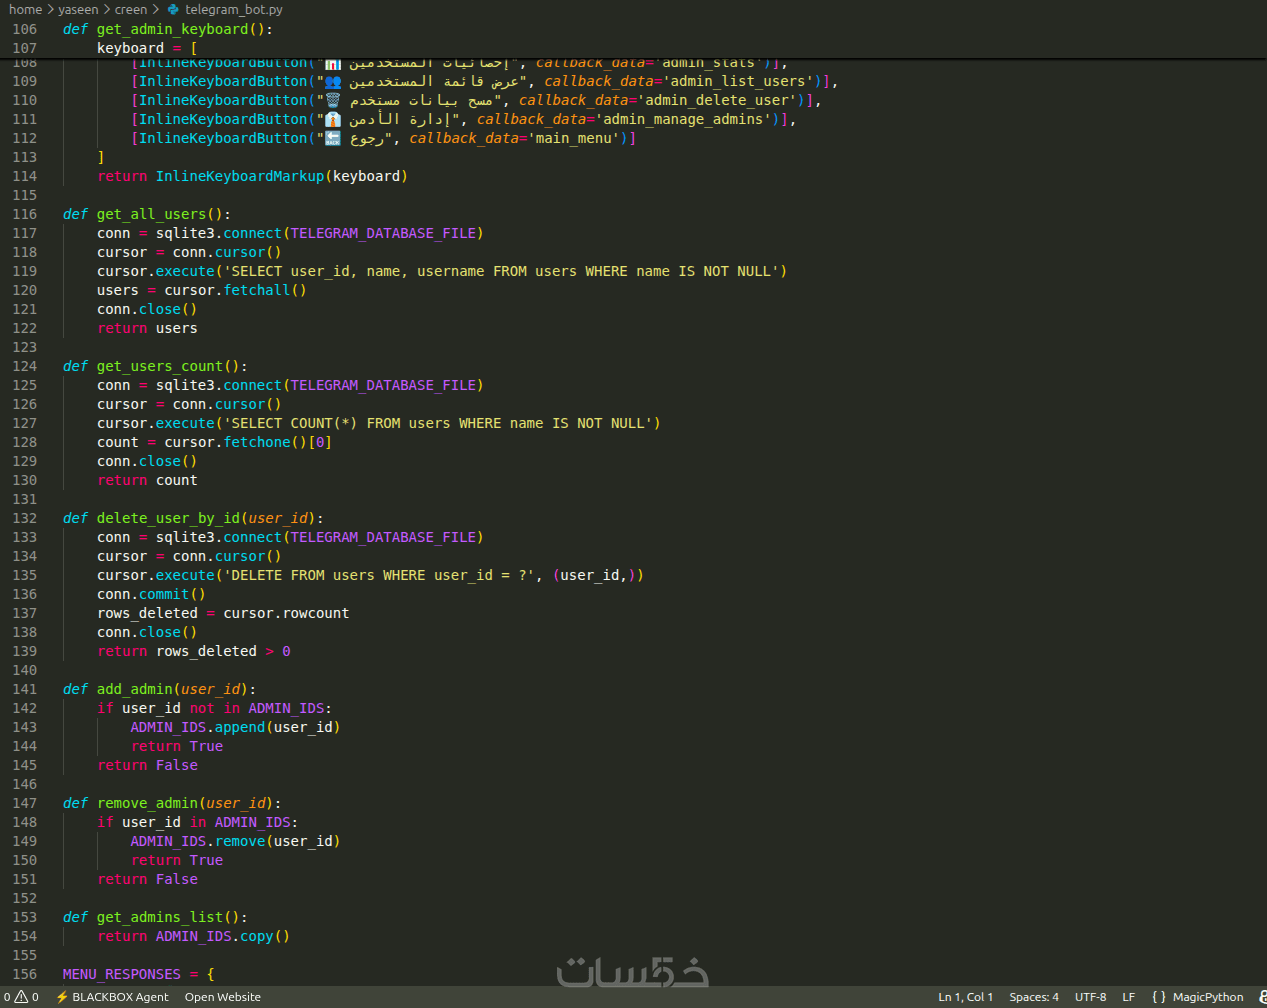Click conn.commit() on line 136

pyautogui.click(x=151, y=594)
